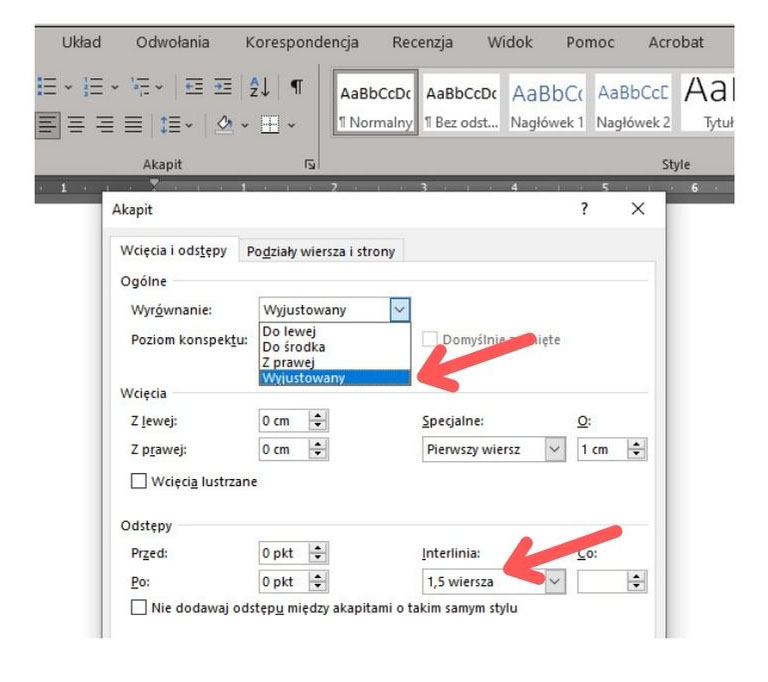This screenshot has width=768, height=682.
Task: Open the Recenzja ribbon tab
Action: [422, 42]
